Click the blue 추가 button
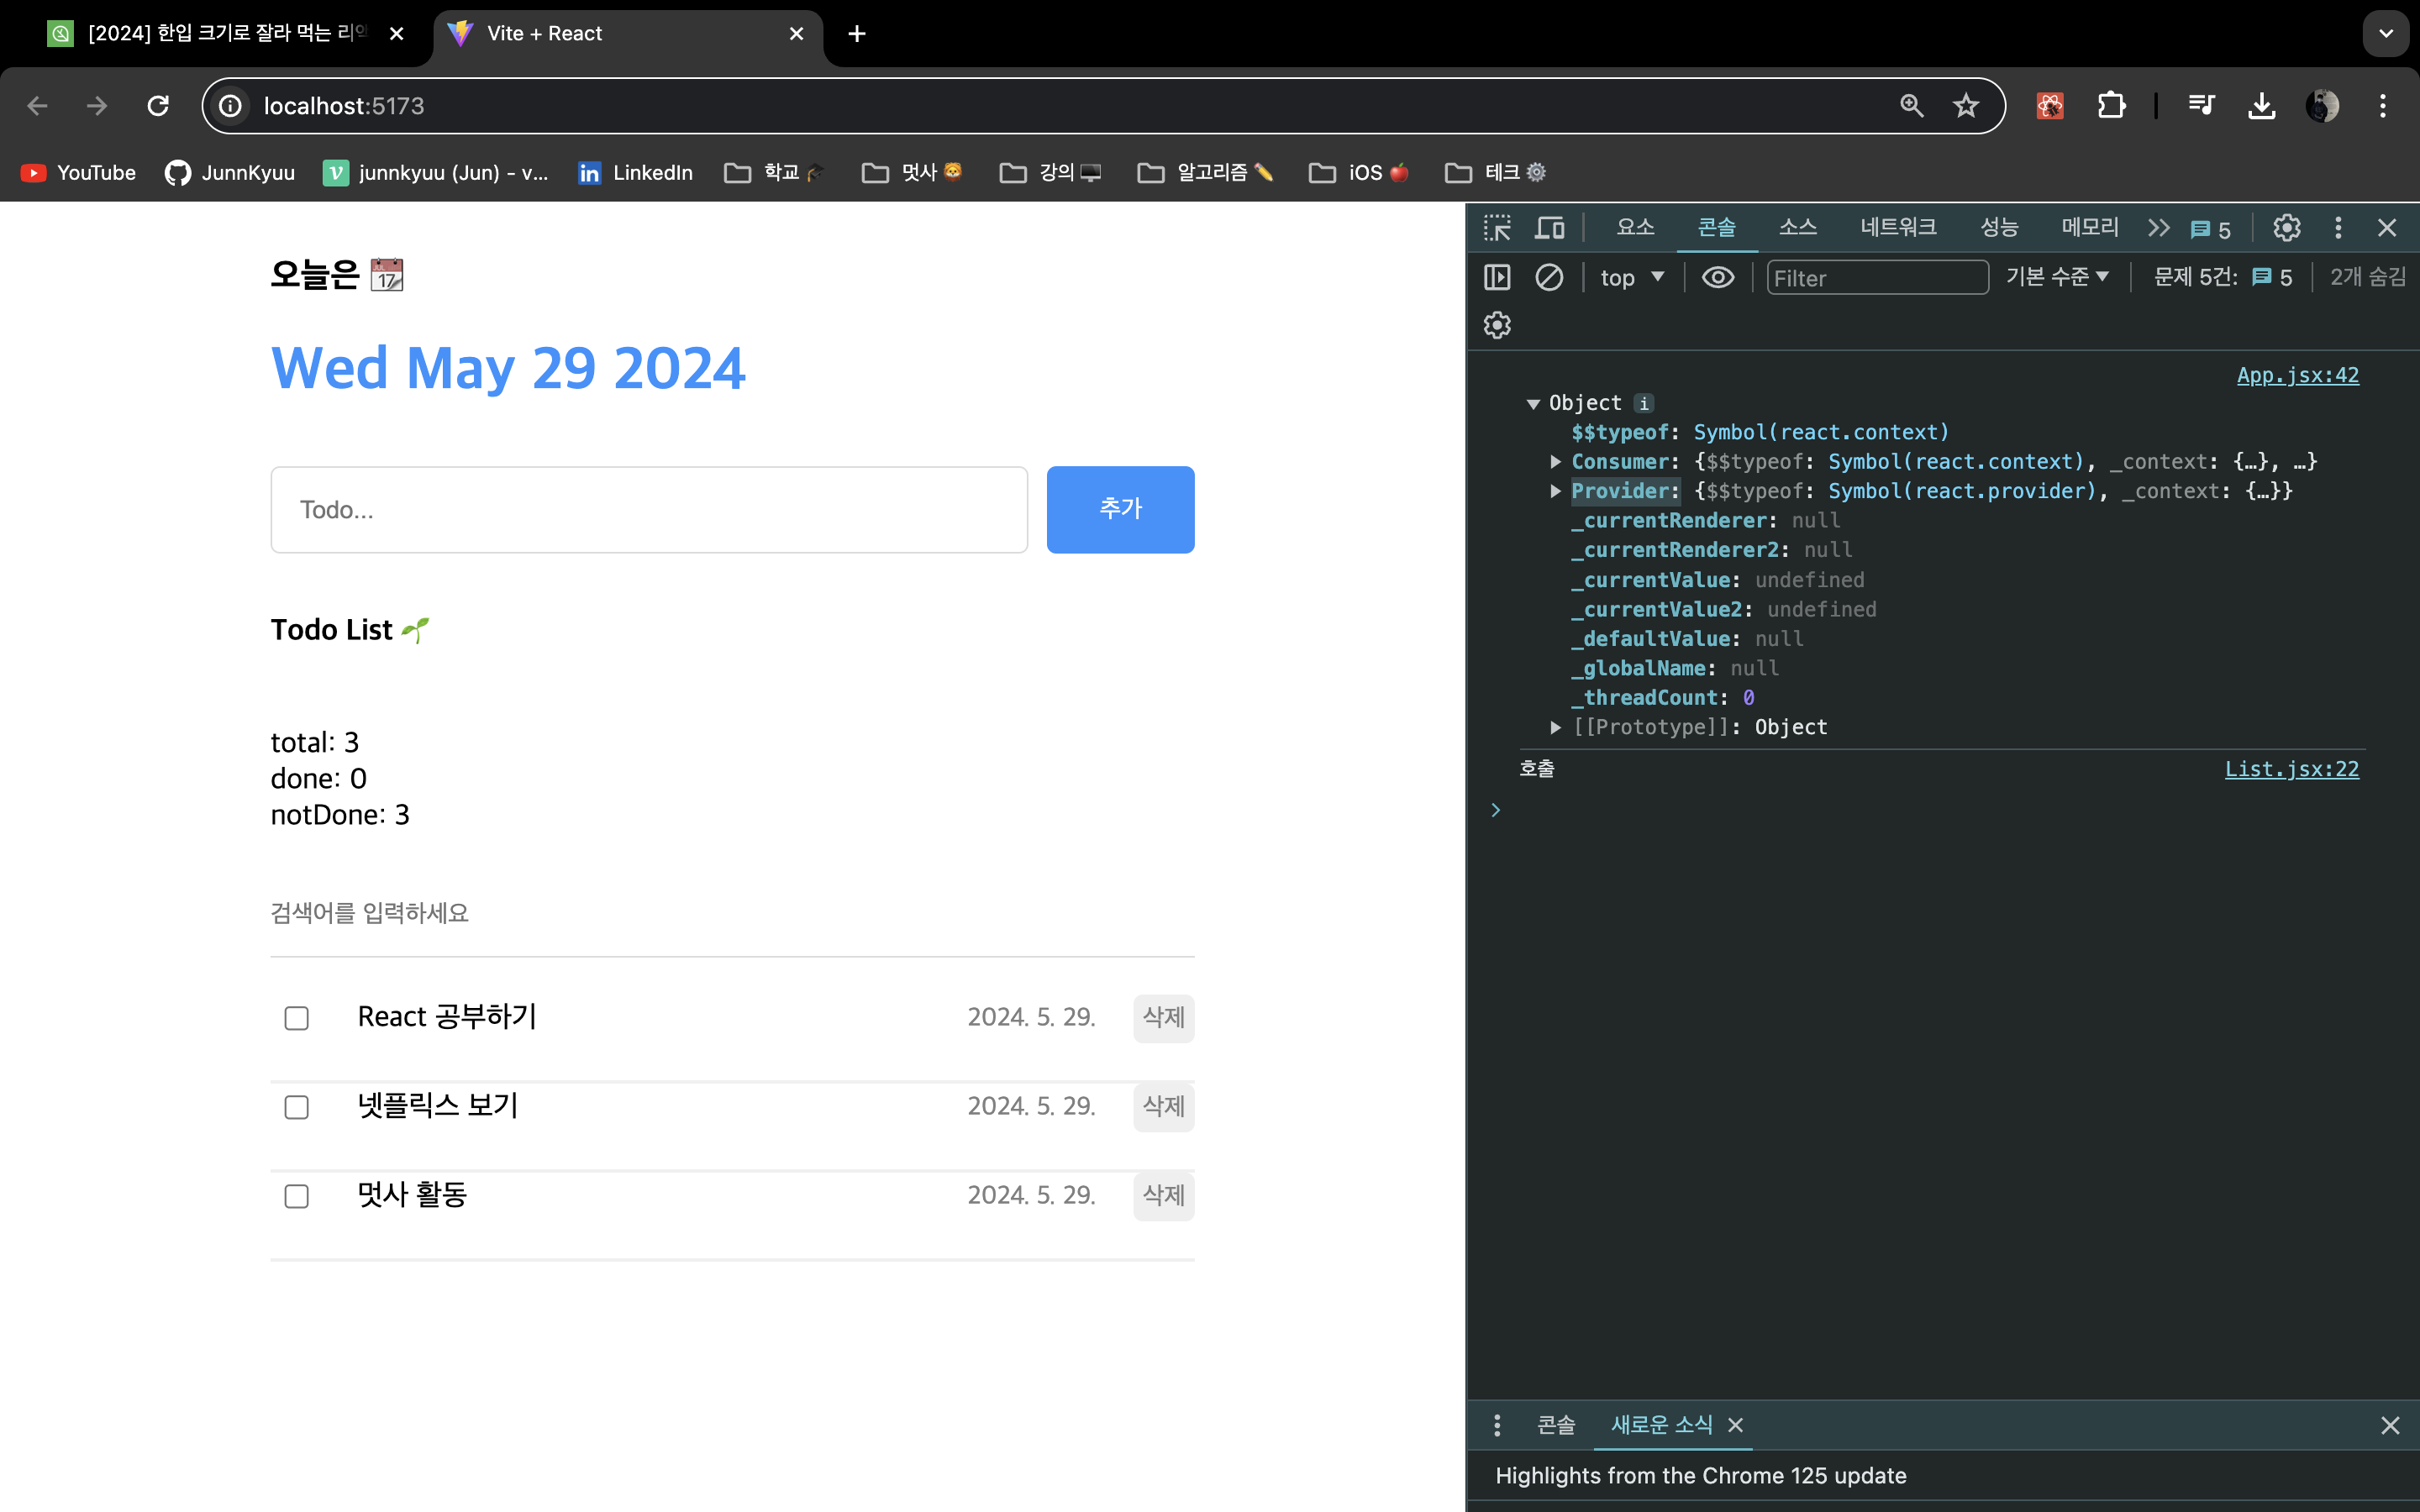Viewport: 2420px width, 1512px height. point(1120,509)
